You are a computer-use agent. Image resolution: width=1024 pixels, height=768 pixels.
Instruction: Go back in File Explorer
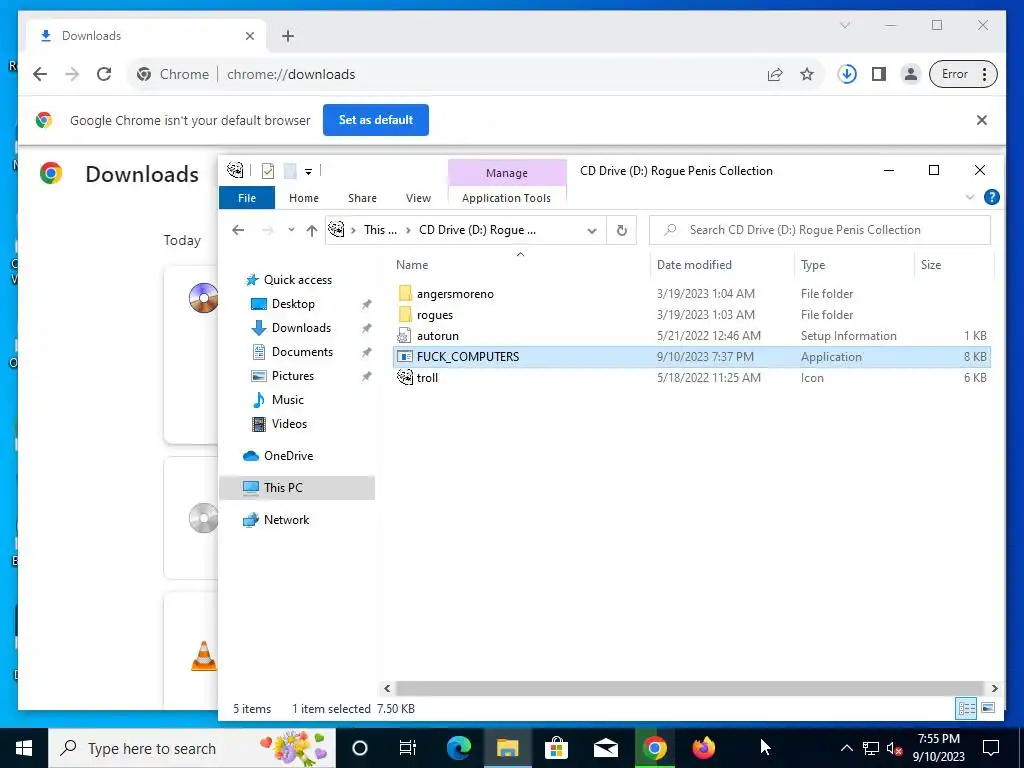238,230
